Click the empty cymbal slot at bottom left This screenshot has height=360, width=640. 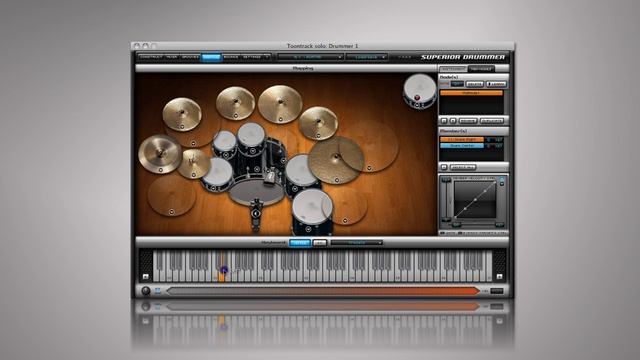(171, 196)
